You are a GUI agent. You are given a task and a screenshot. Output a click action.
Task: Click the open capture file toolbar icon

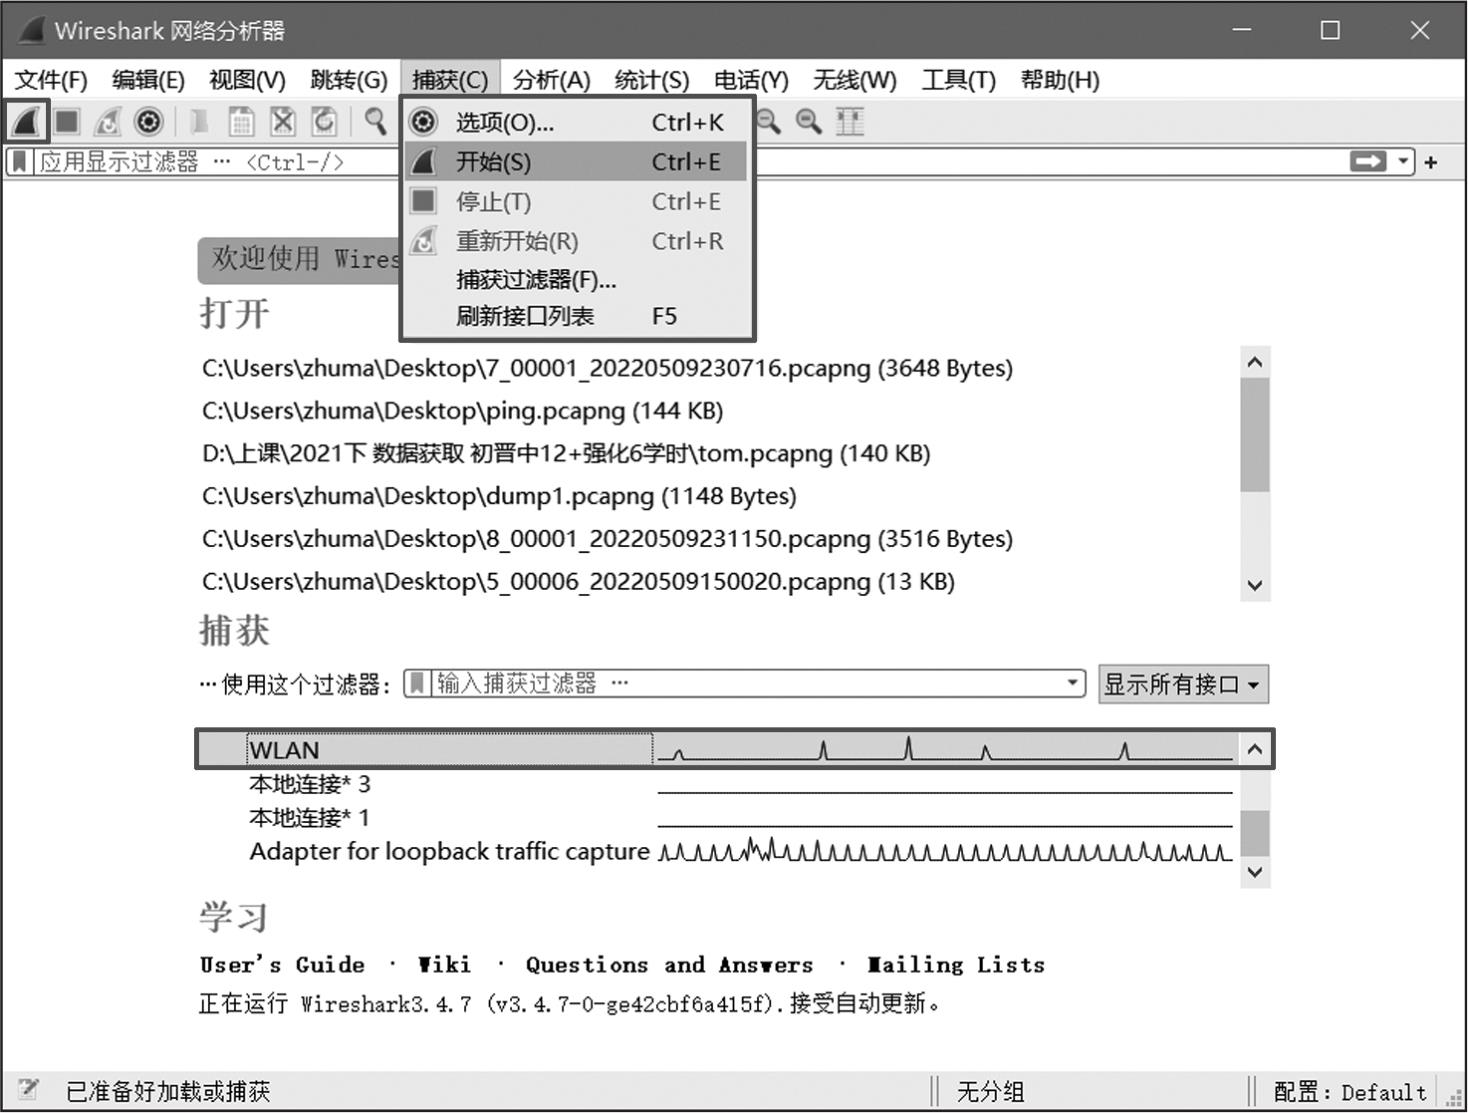(199, 122)
